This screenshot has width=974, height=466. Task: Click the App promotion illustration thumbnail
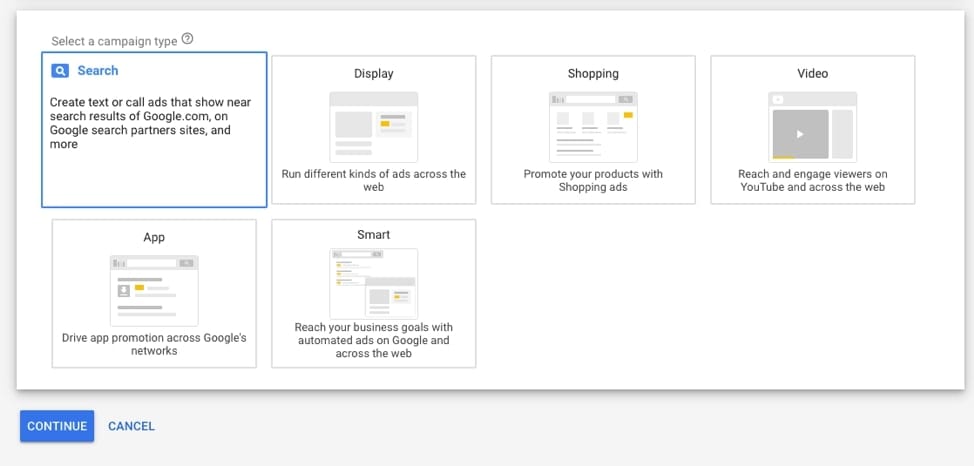tap(154, 291)
